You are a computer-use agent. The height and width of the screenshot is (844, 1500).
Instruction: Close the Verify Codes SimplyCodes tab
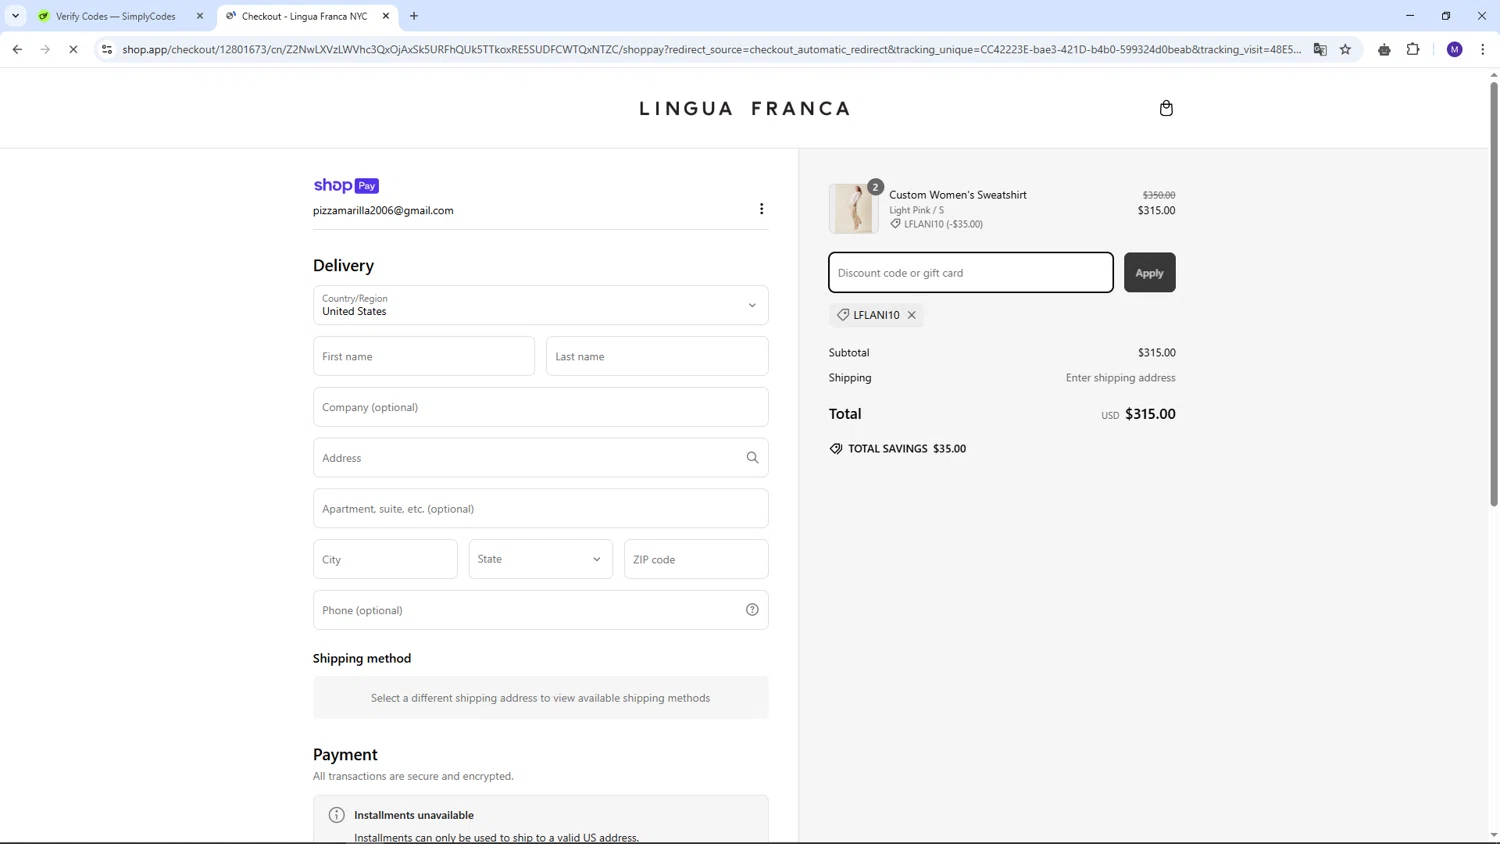tap(200, 16)
